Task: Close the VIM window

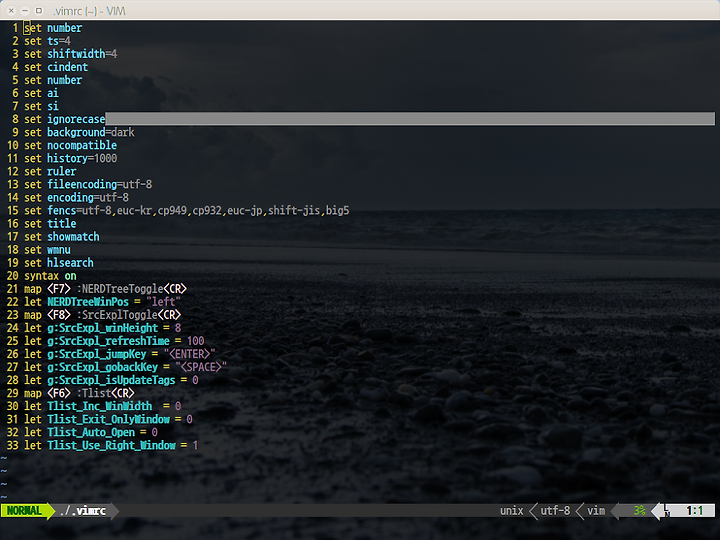Action: (x=11, y=10)
